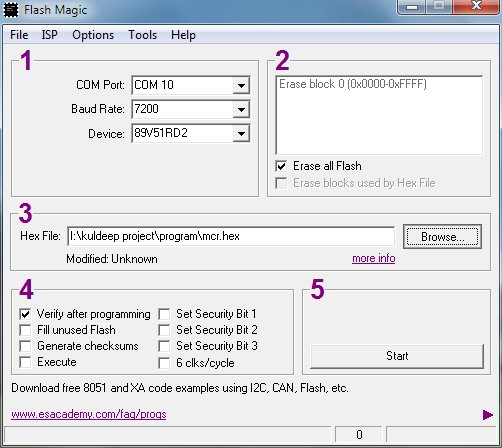Click the disabled maximize button of Flash Magic
The image size is (502, 448).
pos(440,6)
